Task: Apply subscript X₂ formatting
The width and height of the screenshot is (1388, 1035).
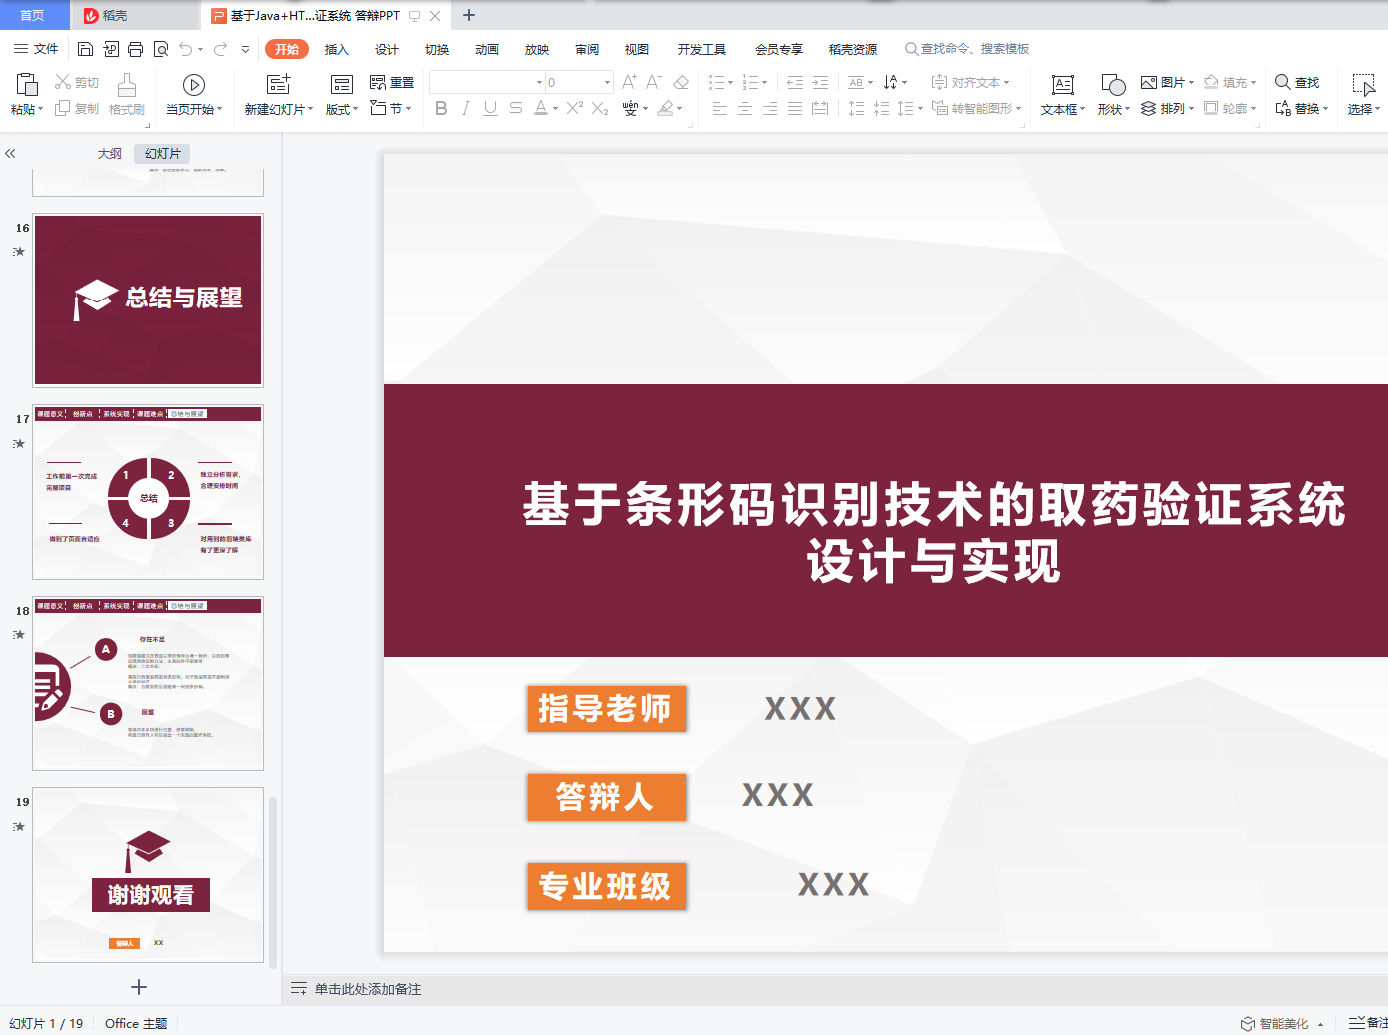Action: 600,108
